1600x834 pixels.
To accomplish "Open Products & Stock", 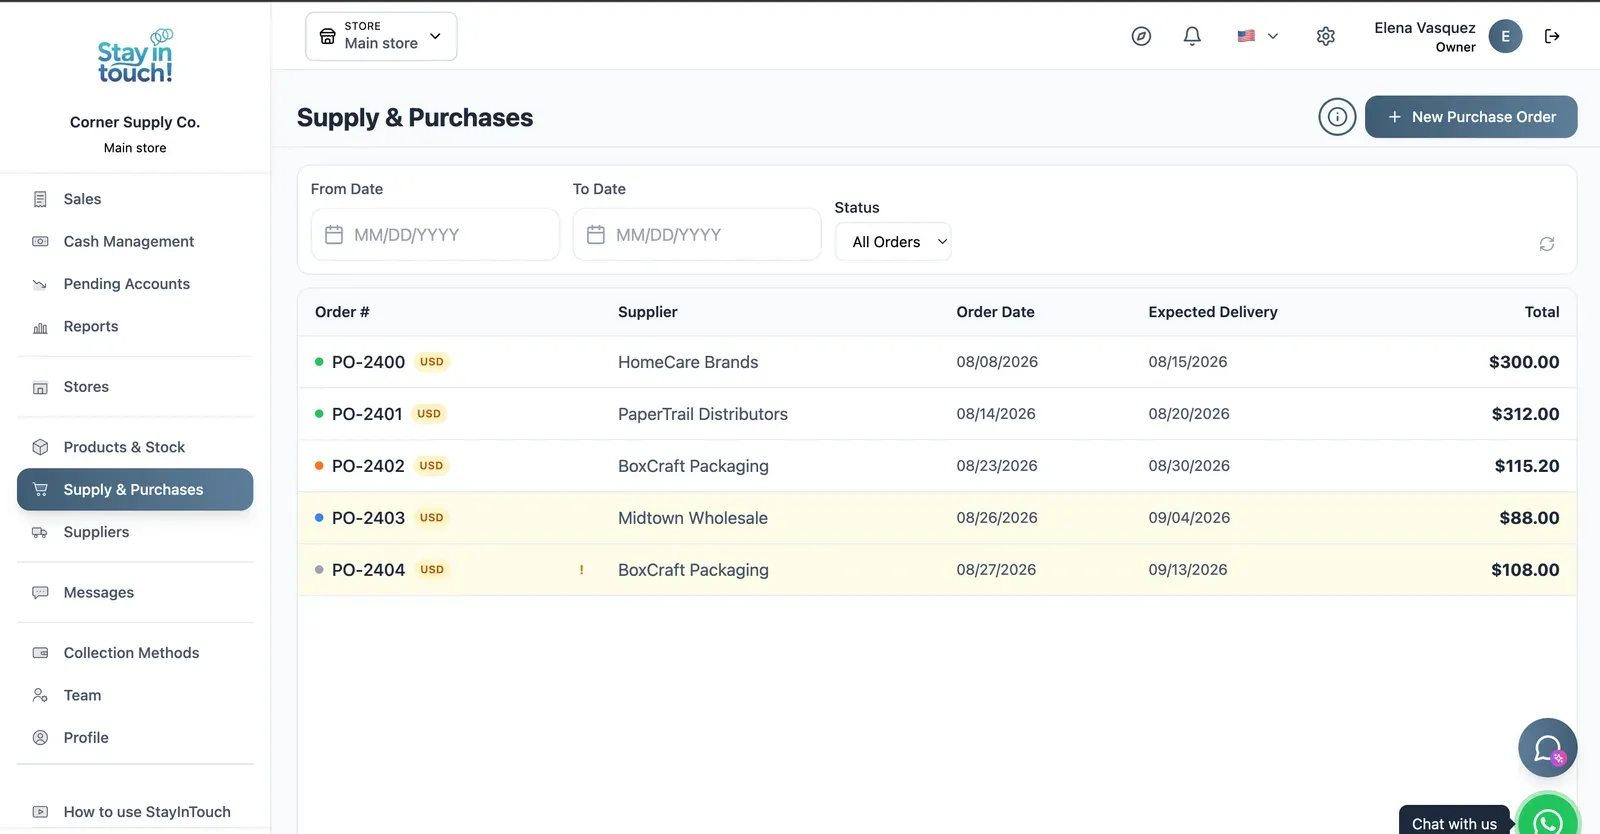I will (x=135, y=447).
